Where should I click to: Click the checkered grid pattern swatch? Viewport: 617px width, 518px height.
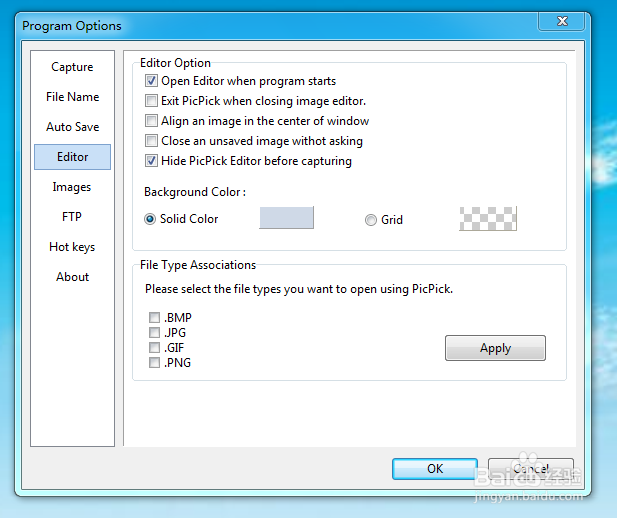click(x=488, y=218)
